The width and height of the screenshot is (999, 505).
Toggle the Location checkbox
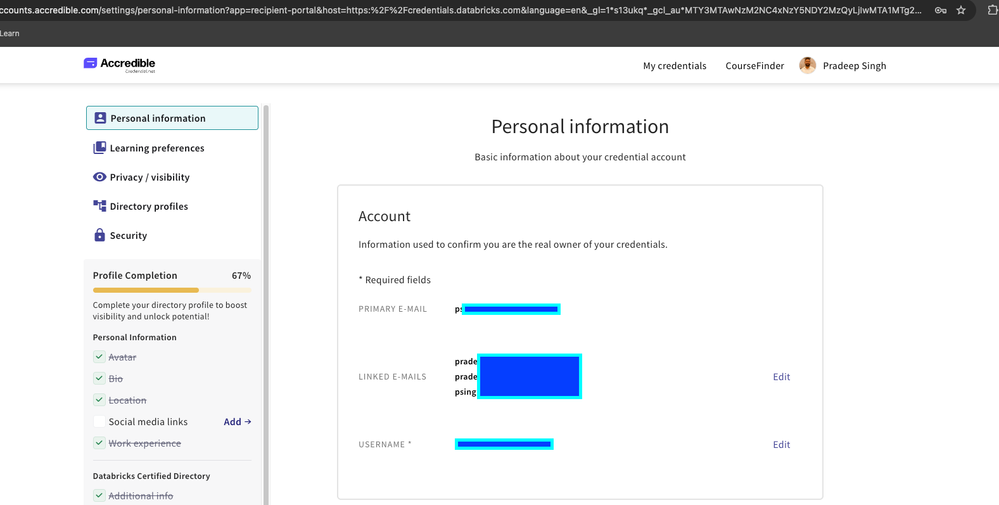[99, 400]
